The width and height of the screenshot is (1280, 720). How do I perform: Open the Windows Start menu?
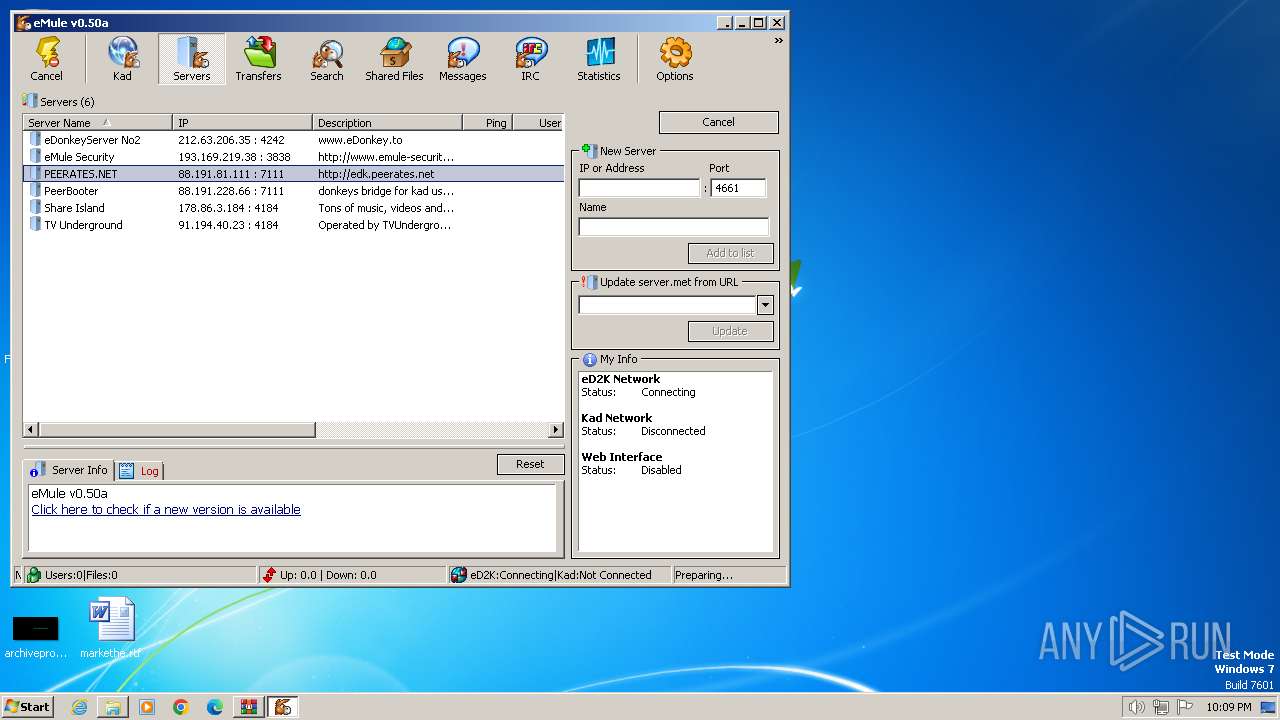[28, 707]
